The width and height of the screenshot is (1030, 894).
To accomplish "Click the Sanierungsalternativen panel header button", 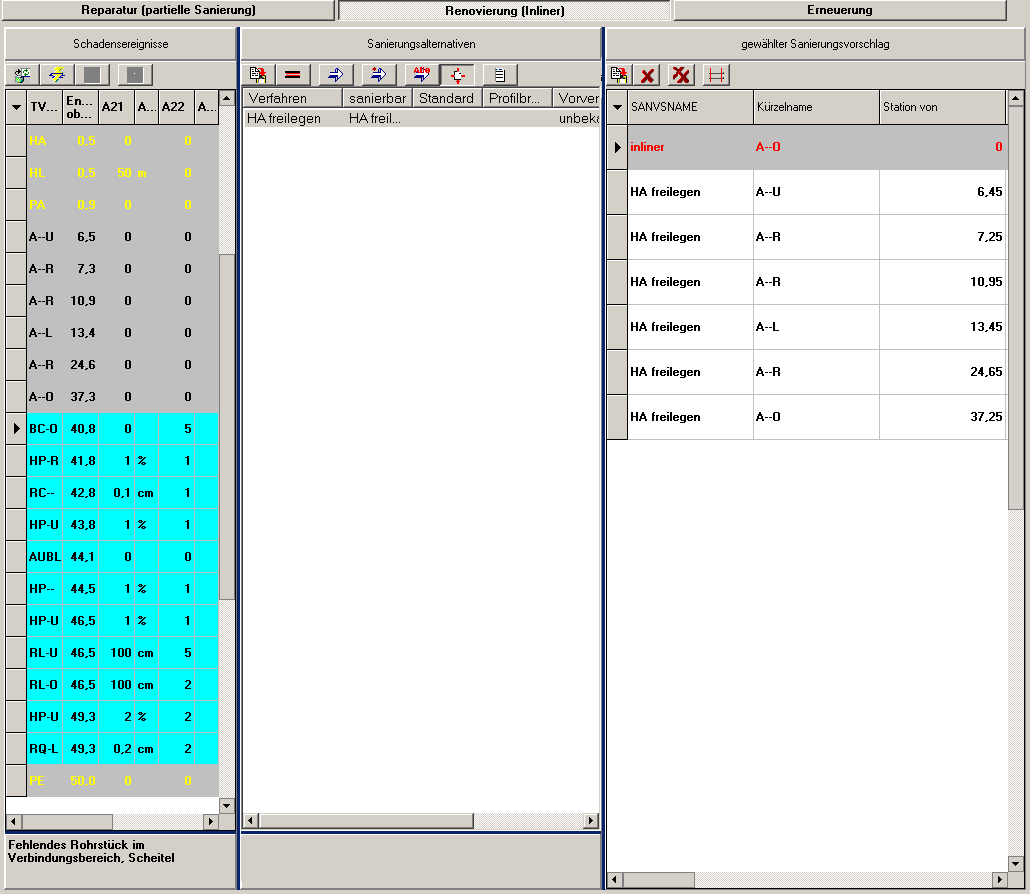I will 419,45.
